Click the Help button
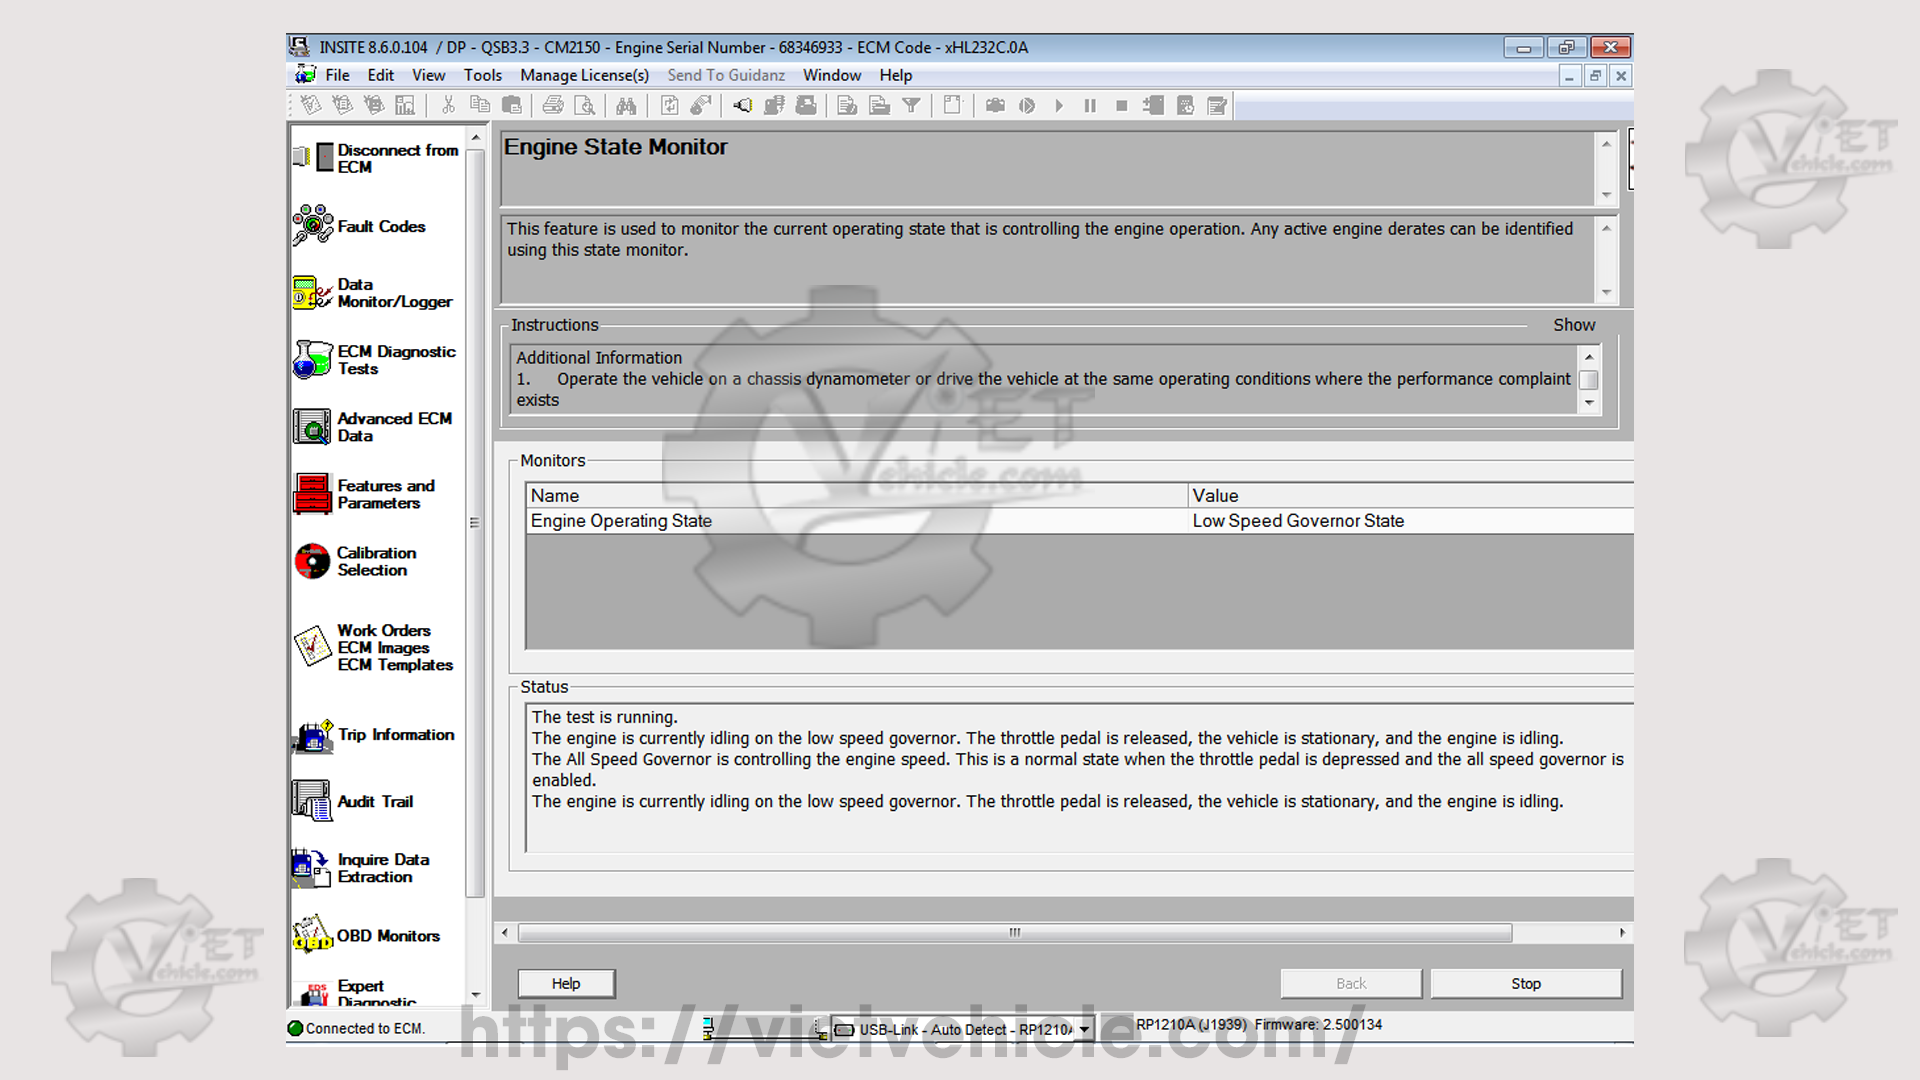The height and width of the screenshot is (1080, 1920). pyautogui.click(x=566, y=984)
